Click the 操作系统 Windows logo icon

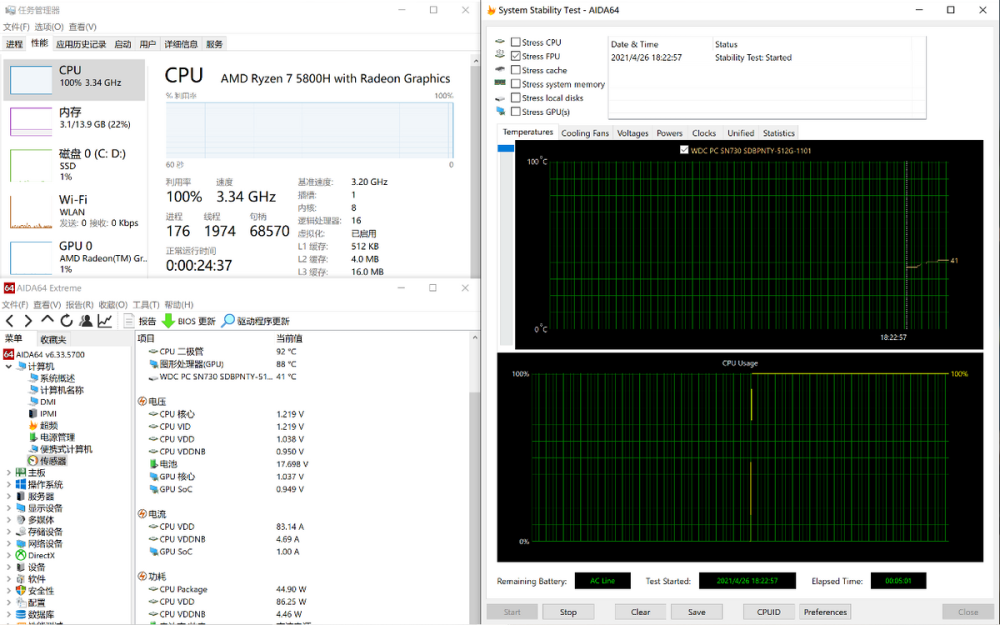[20, 484]
